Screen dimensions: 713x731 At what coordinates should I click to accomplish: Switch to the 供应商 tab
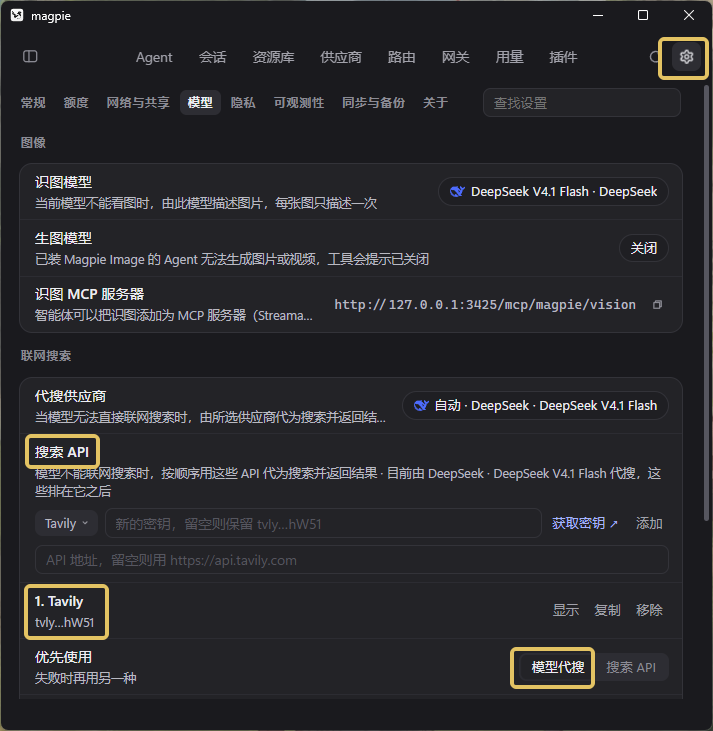click(x=341, y=57)
